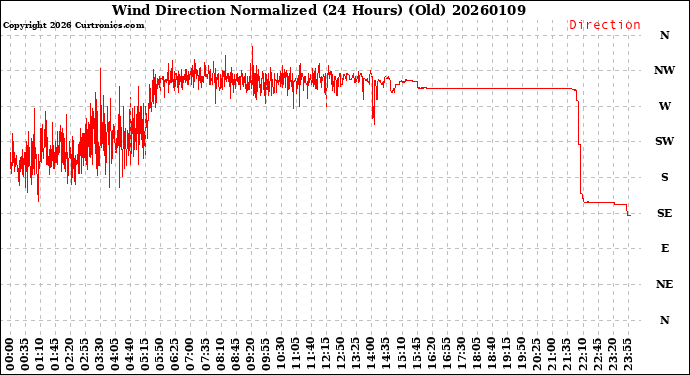The width and height of the screenshot is (690, 375).
Task: Click the '05:50' time axis label
Action: click(161, 354)
